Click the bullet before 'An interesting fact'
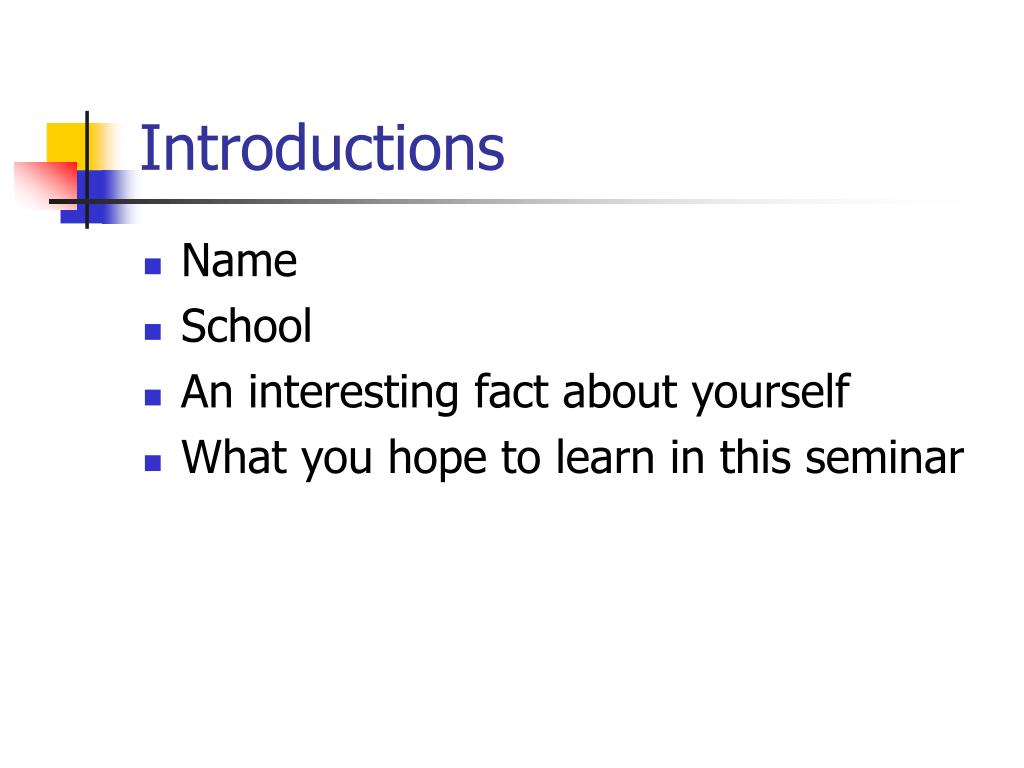Image resolution: width=1024 pixels, height=768 pixels. click(153, 397)
